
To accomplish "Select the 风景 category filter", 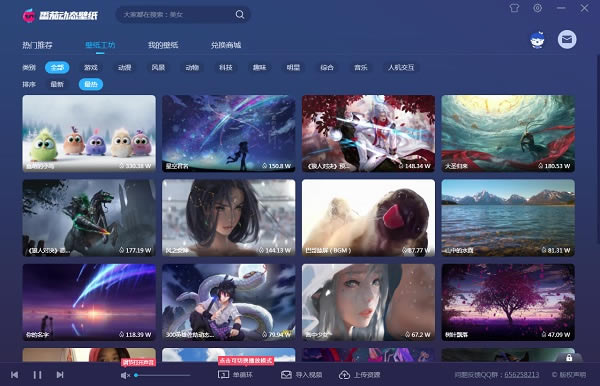I will tap(158, 67).
